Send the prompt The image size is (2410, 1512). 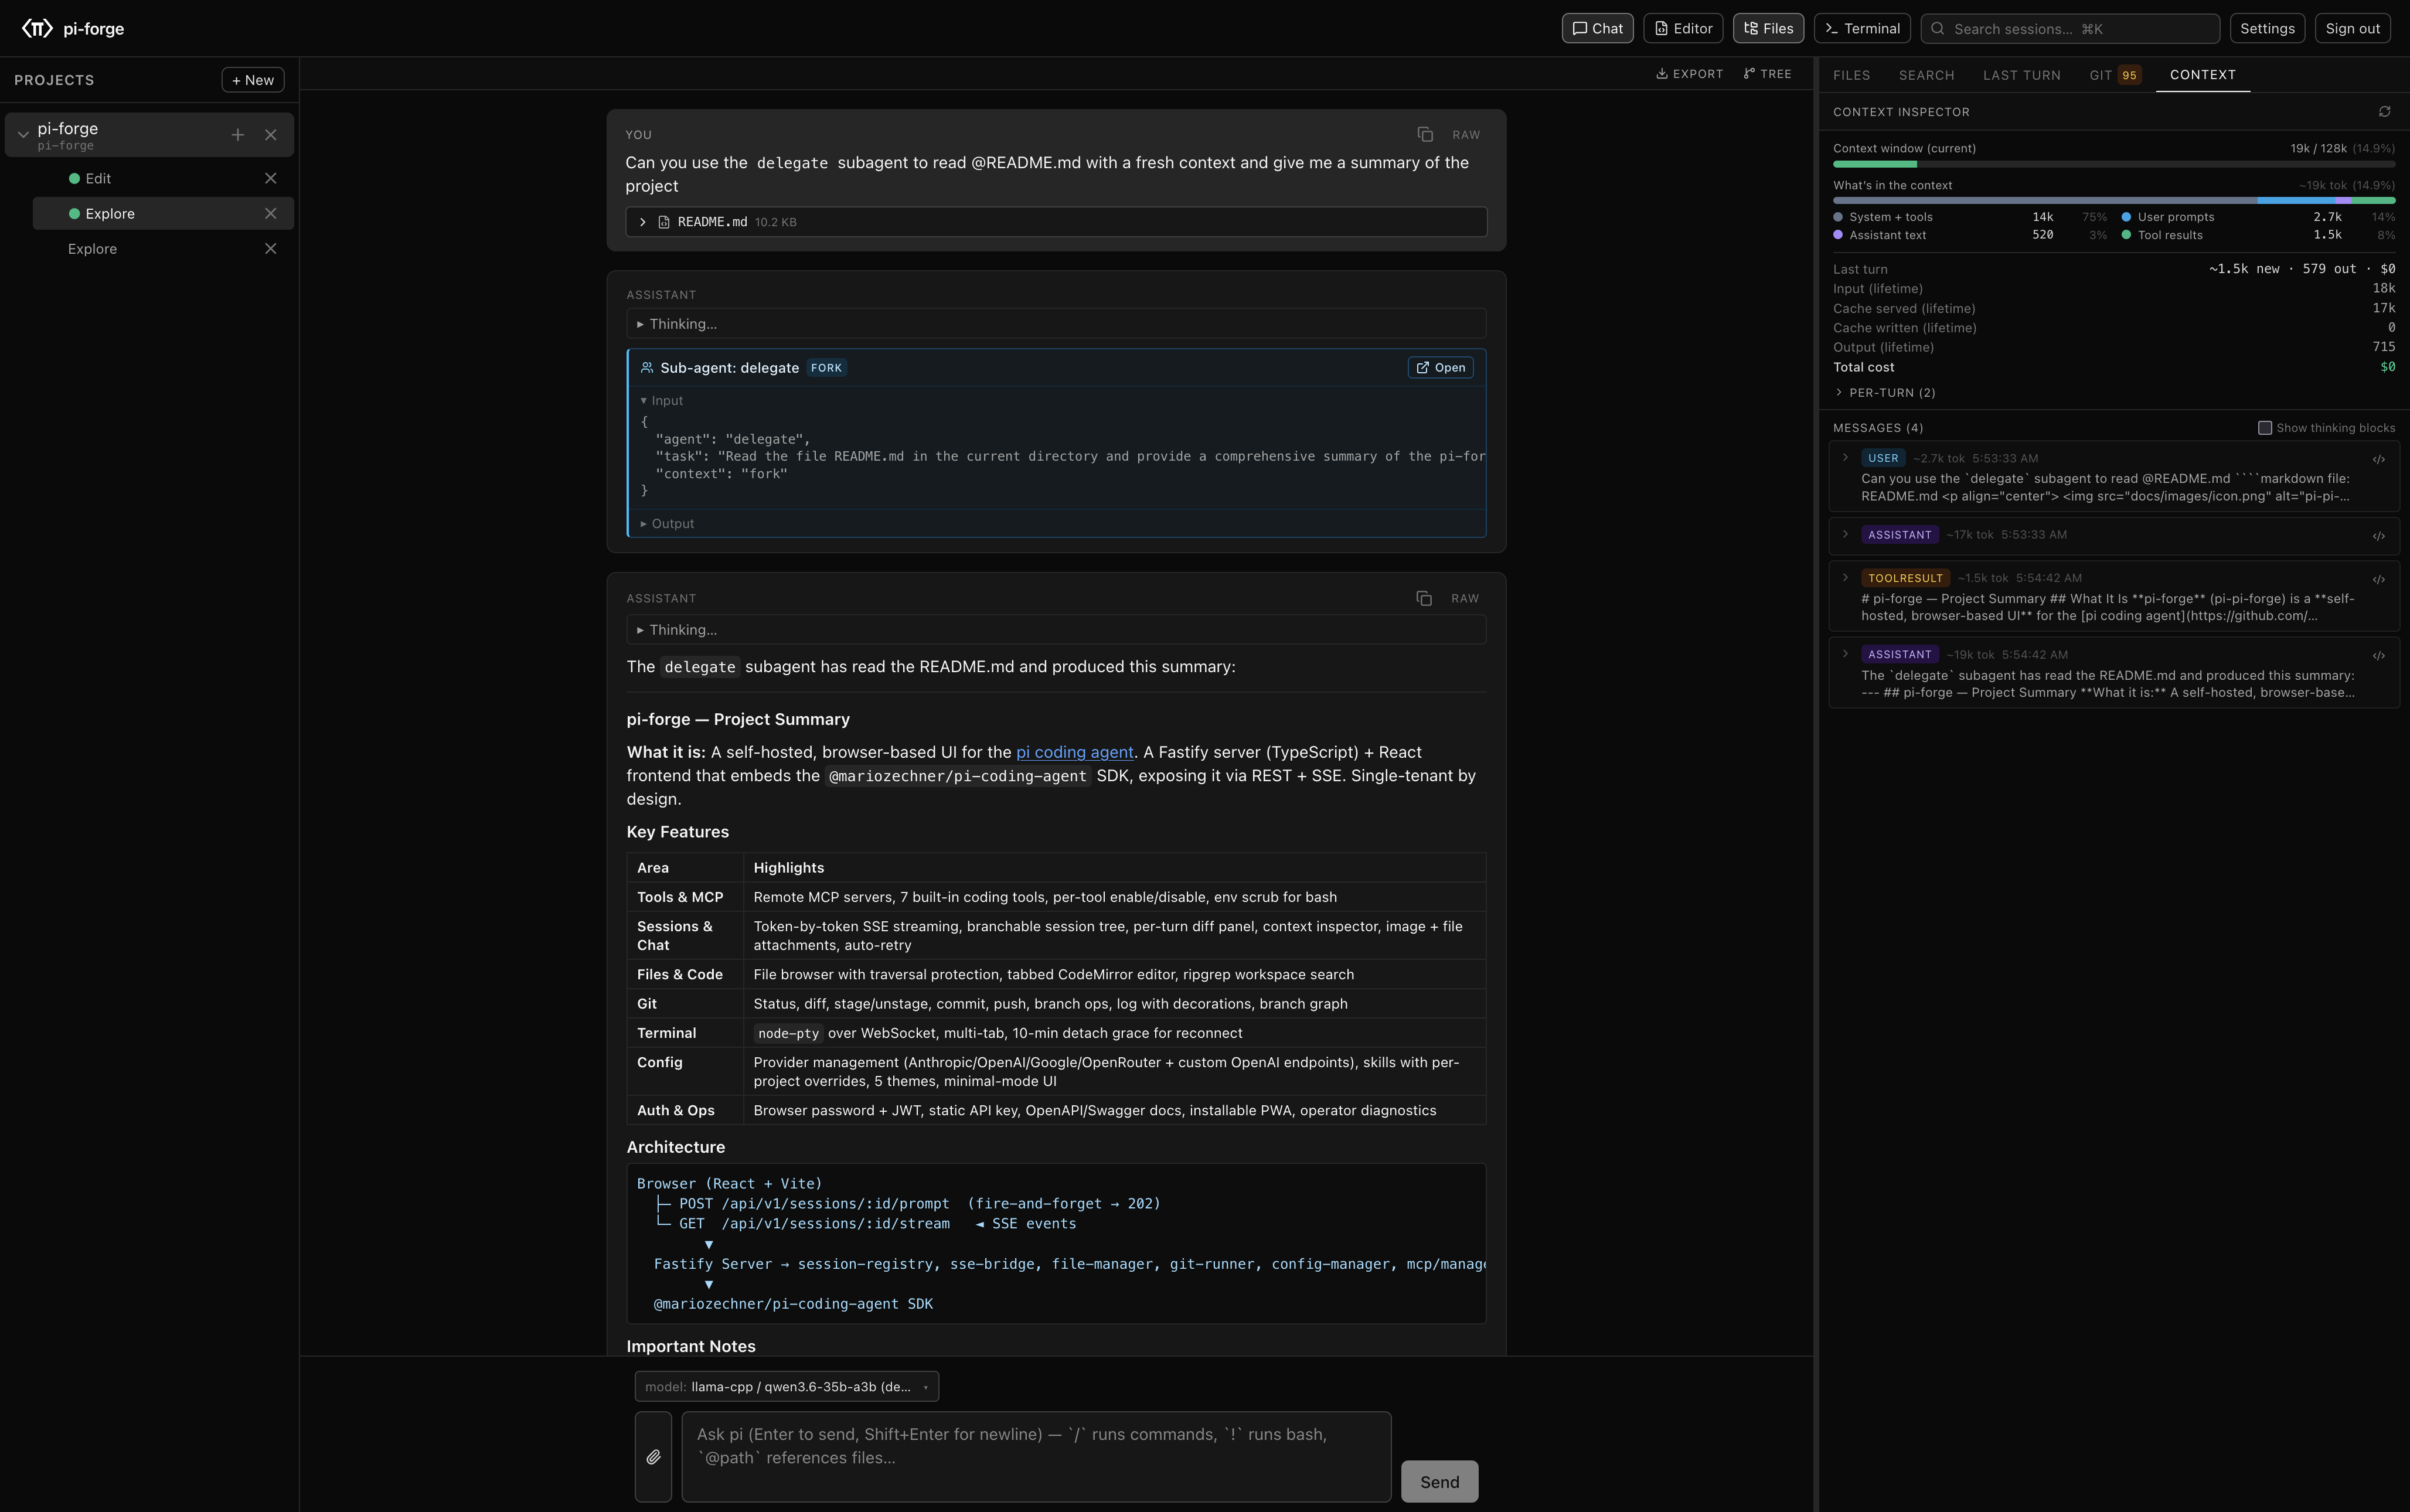1439,1481
